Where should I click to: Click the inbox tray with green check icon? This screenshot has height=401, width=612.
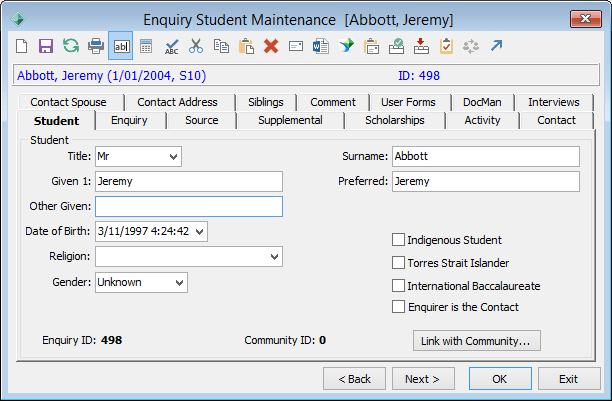396,46
